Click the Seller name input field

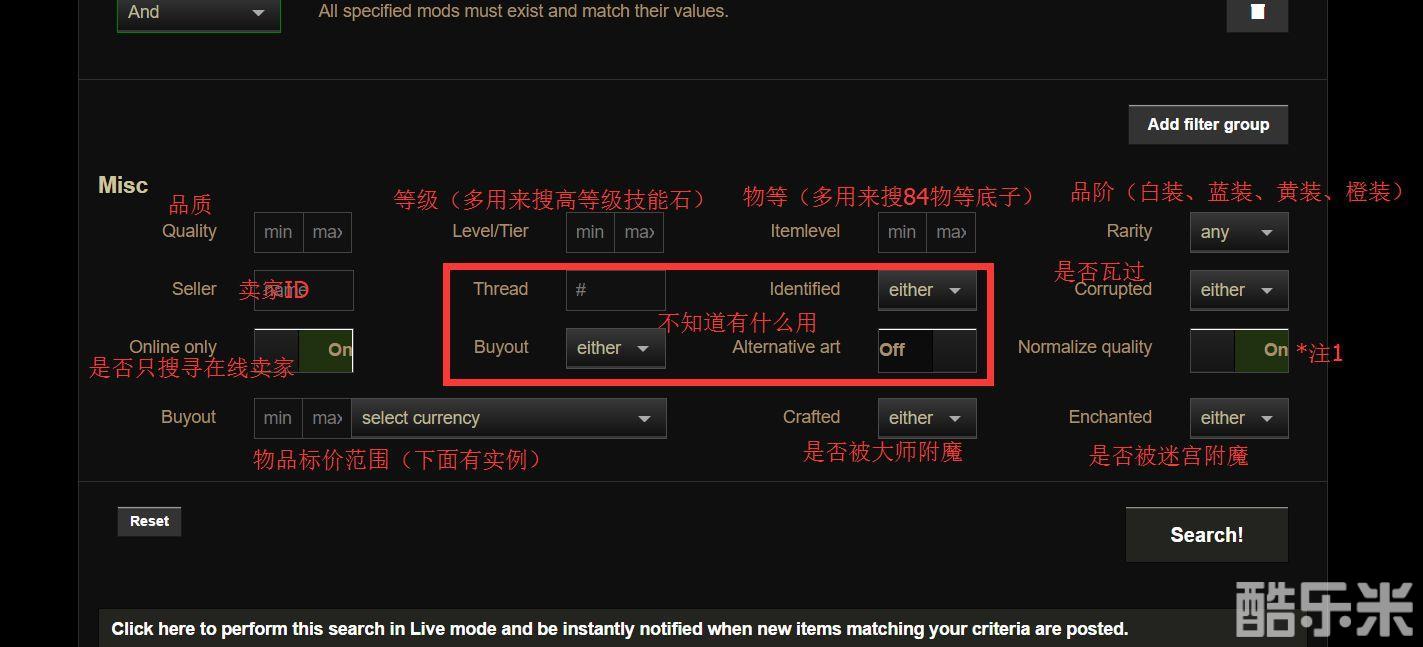pyautogui.click(x=303, y=290)
